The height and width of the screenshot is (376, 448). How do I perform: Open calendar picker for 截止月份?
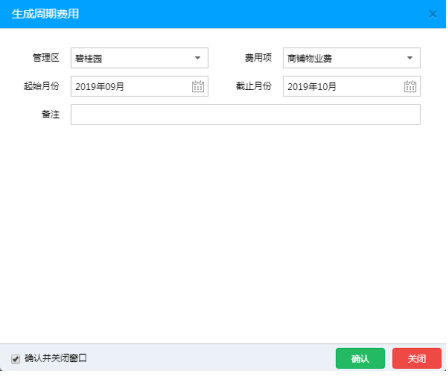(x=410, y=86)
